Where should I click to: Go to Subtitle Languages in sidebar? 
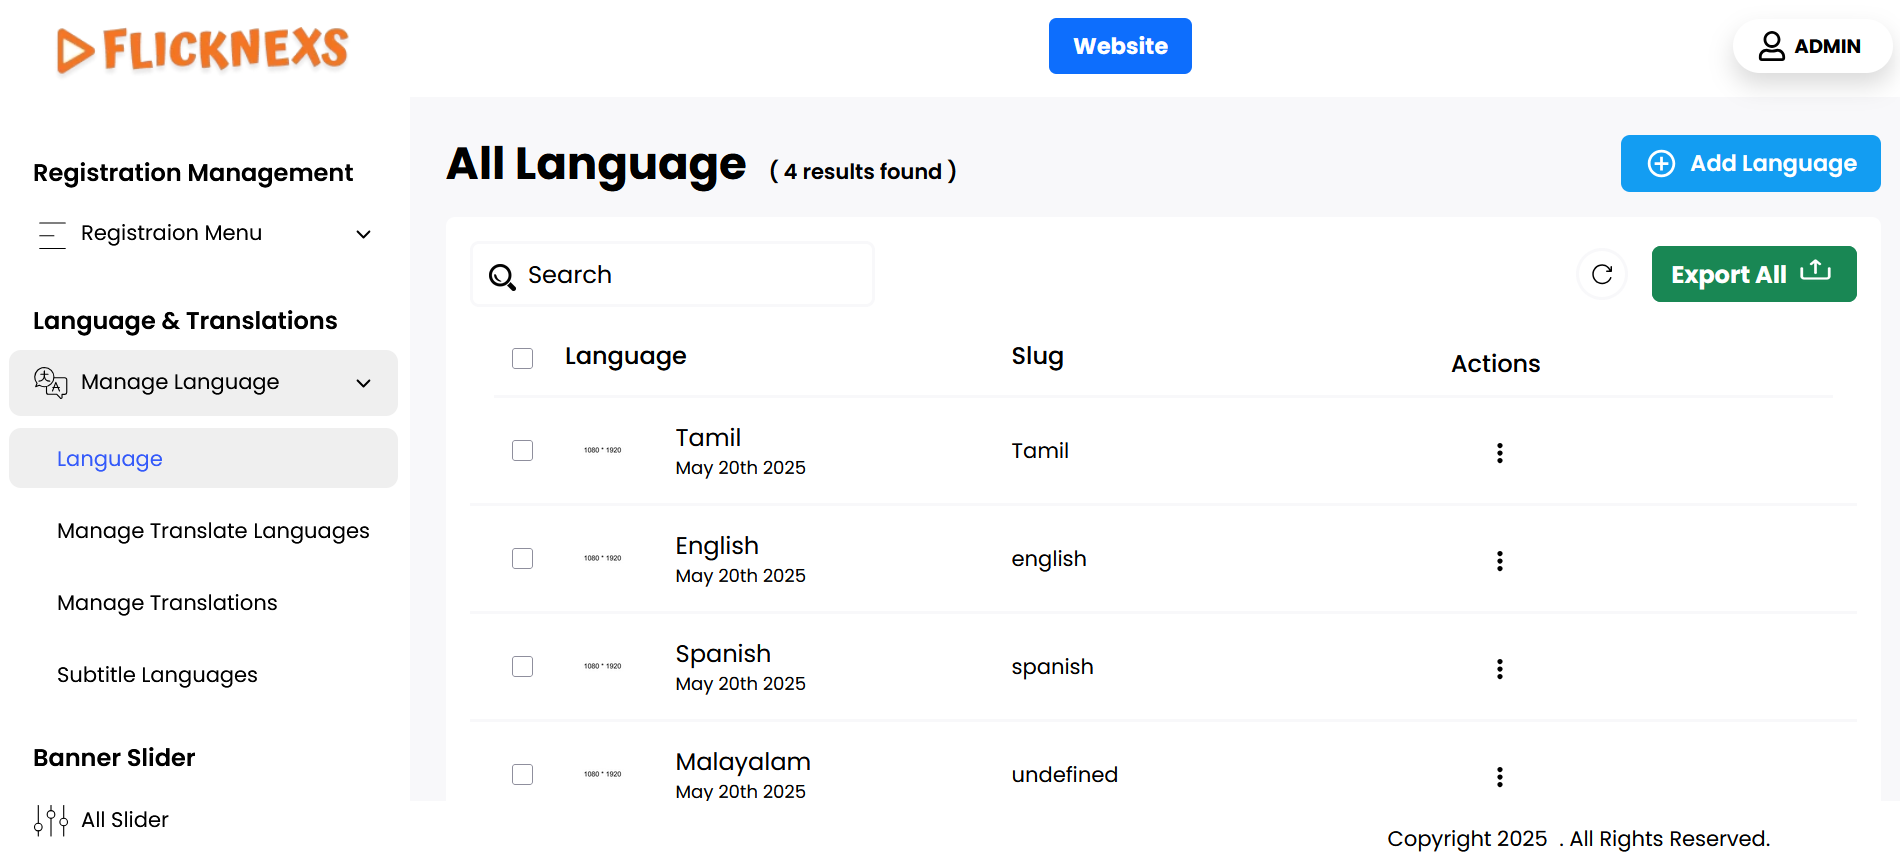(x=157, y=675)
